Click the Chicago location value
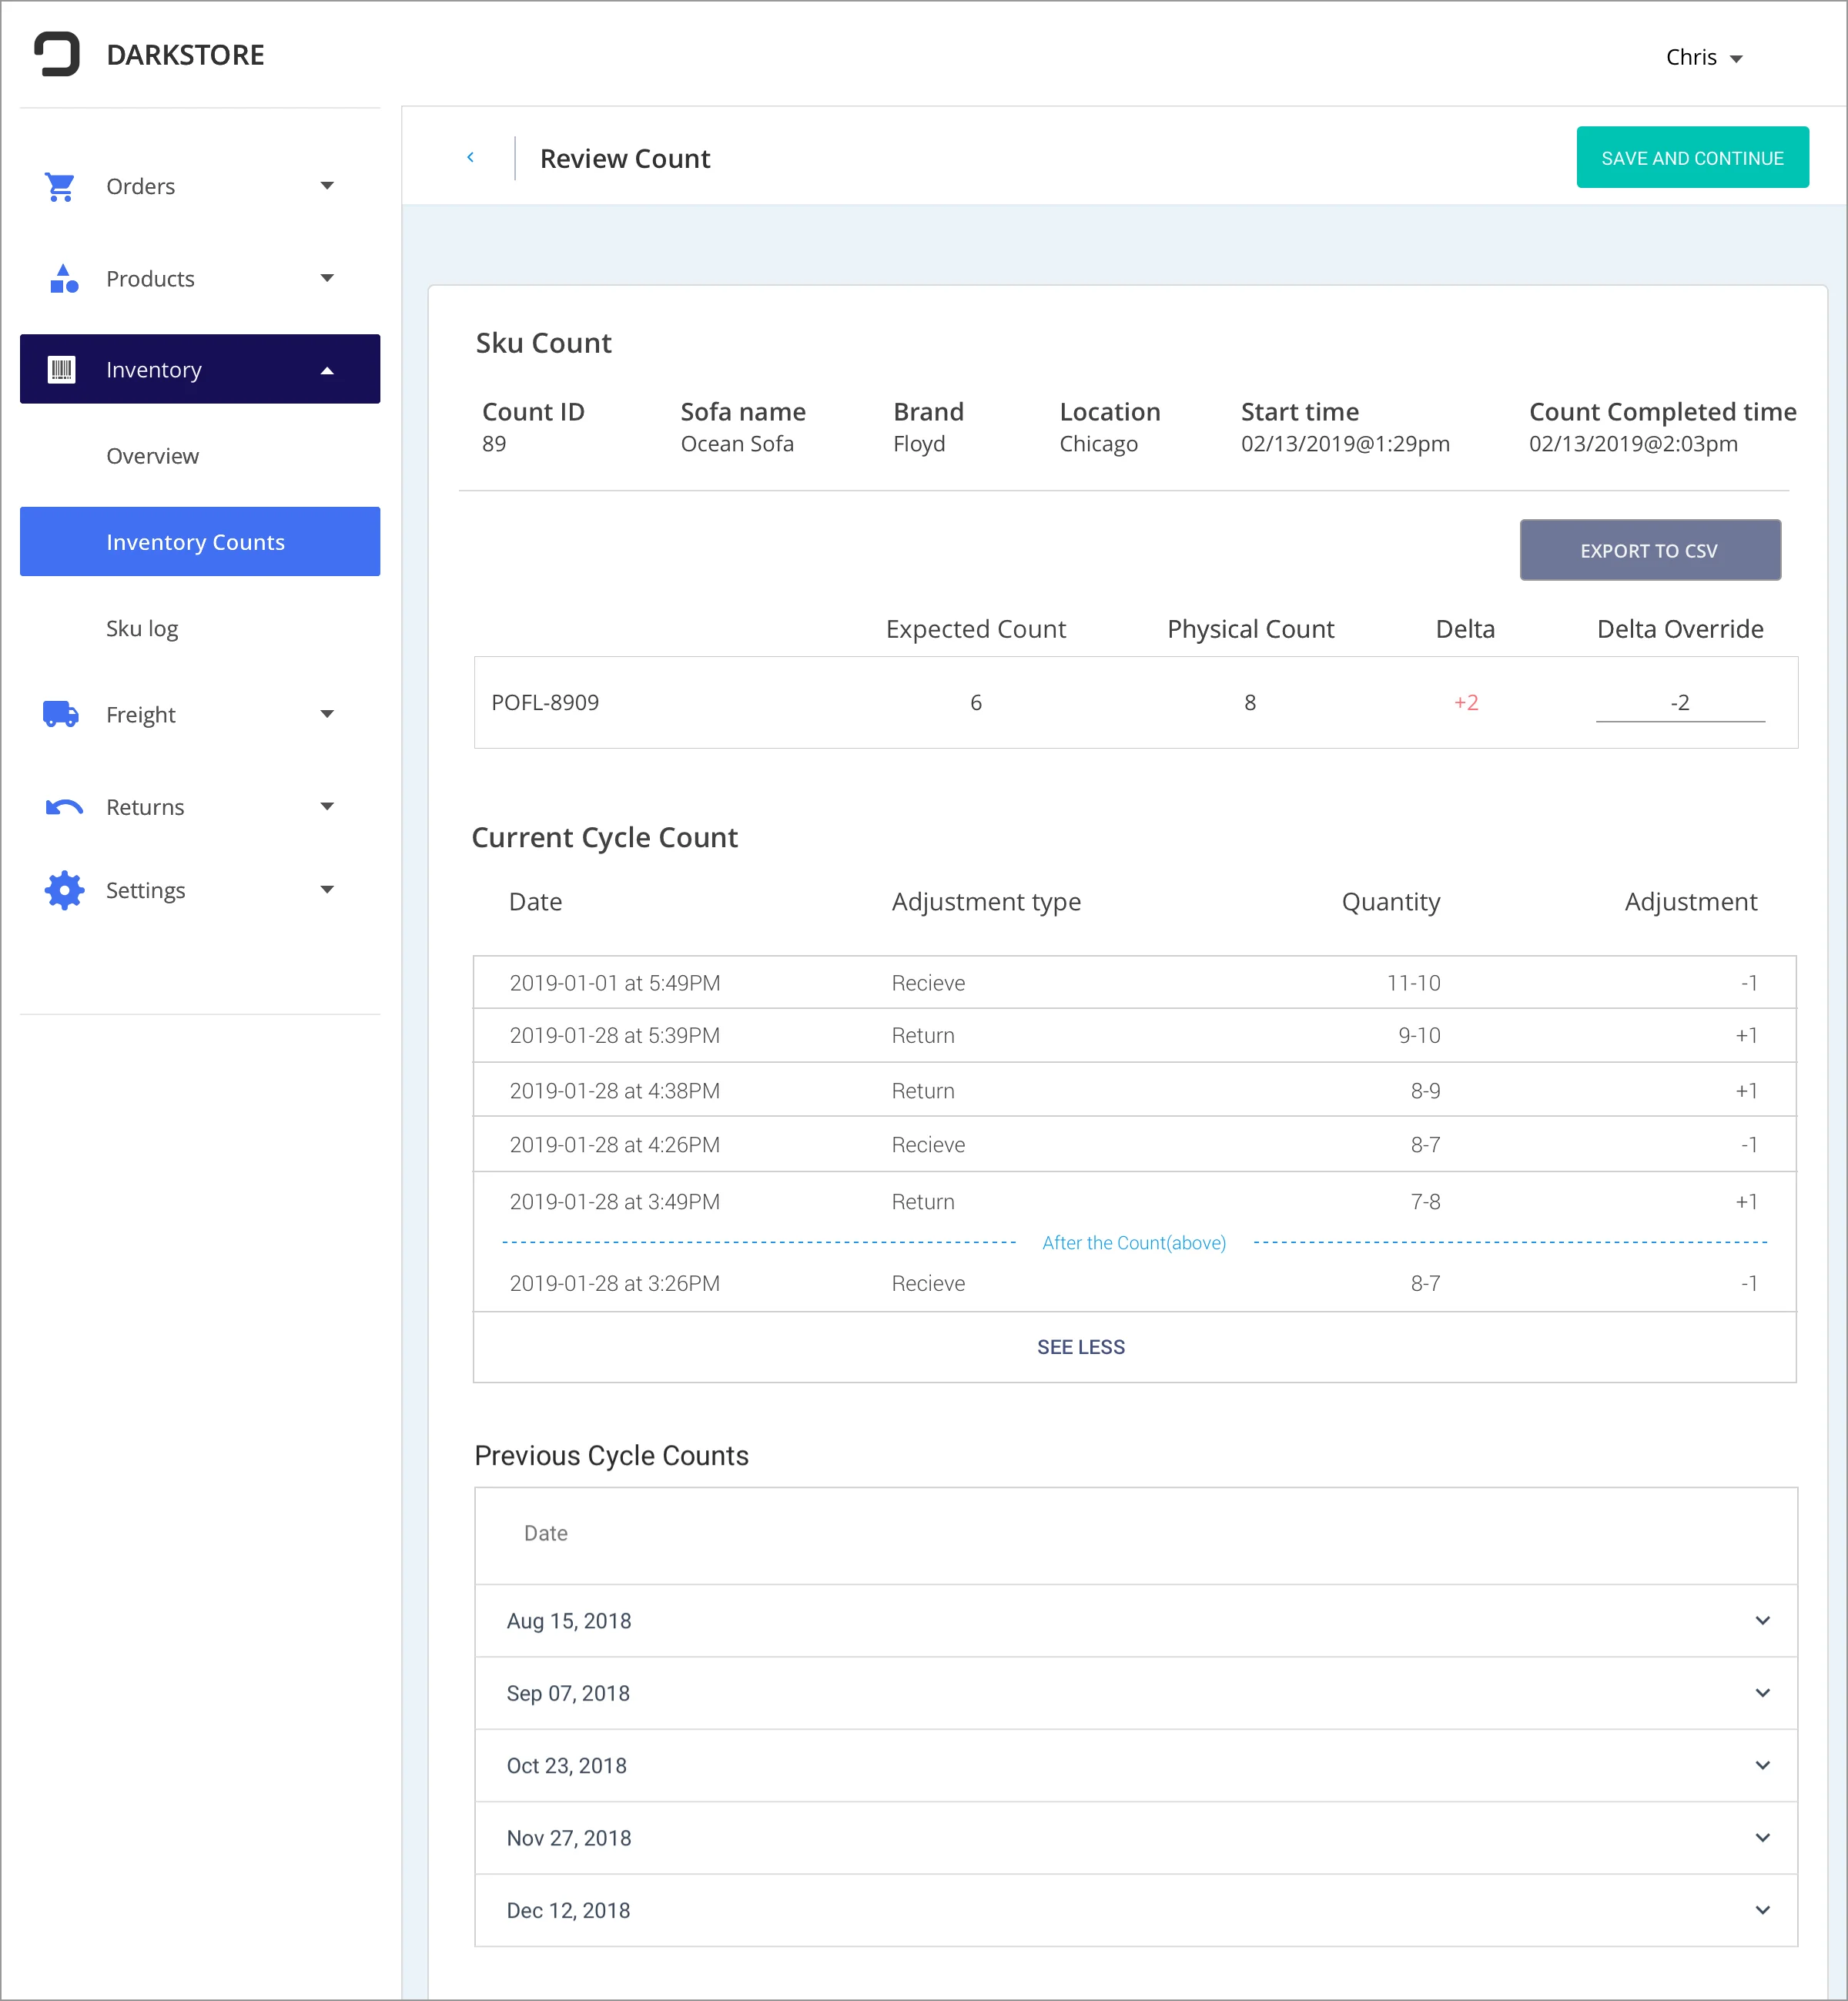Viewport: 1848px width, 2001px height. tap(1098, 443)
